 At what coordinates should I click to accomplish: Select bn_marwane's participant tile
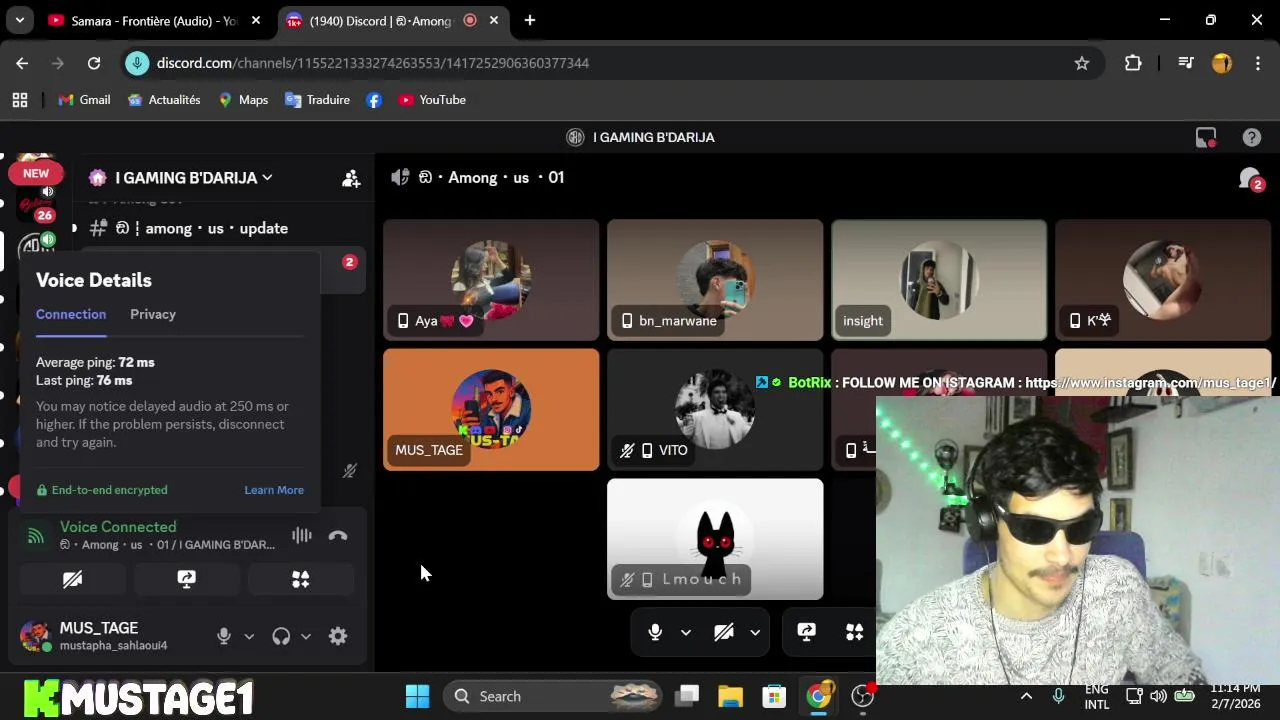click(715, 280)
